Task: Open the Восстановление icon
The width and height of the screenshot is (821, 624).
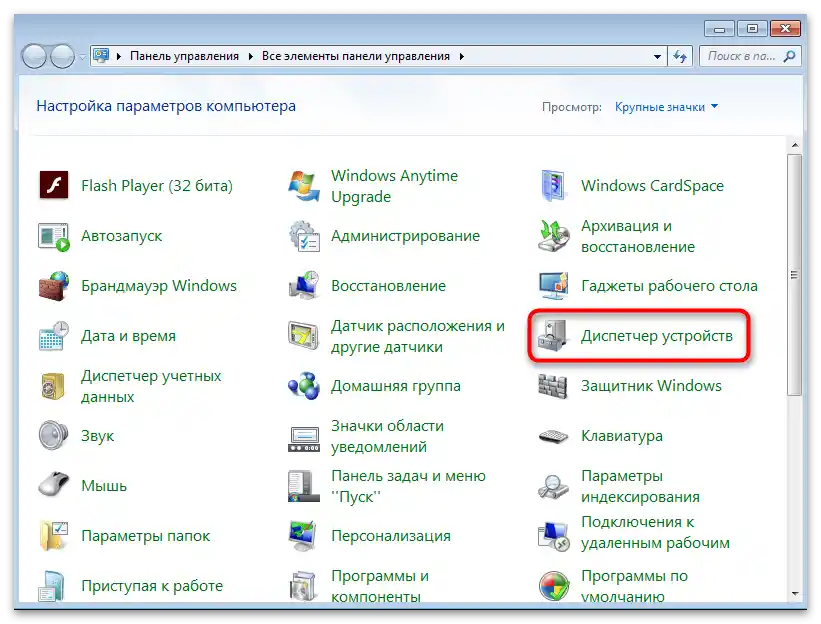Action: (304, 286)
